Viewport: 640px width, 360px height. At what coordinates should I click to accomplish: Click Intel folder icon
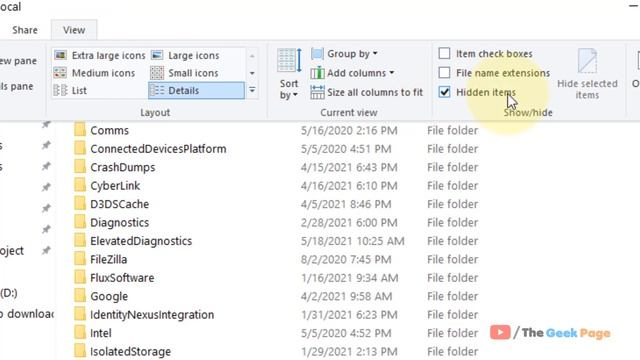pyautogui.click(x=80, y=333)
